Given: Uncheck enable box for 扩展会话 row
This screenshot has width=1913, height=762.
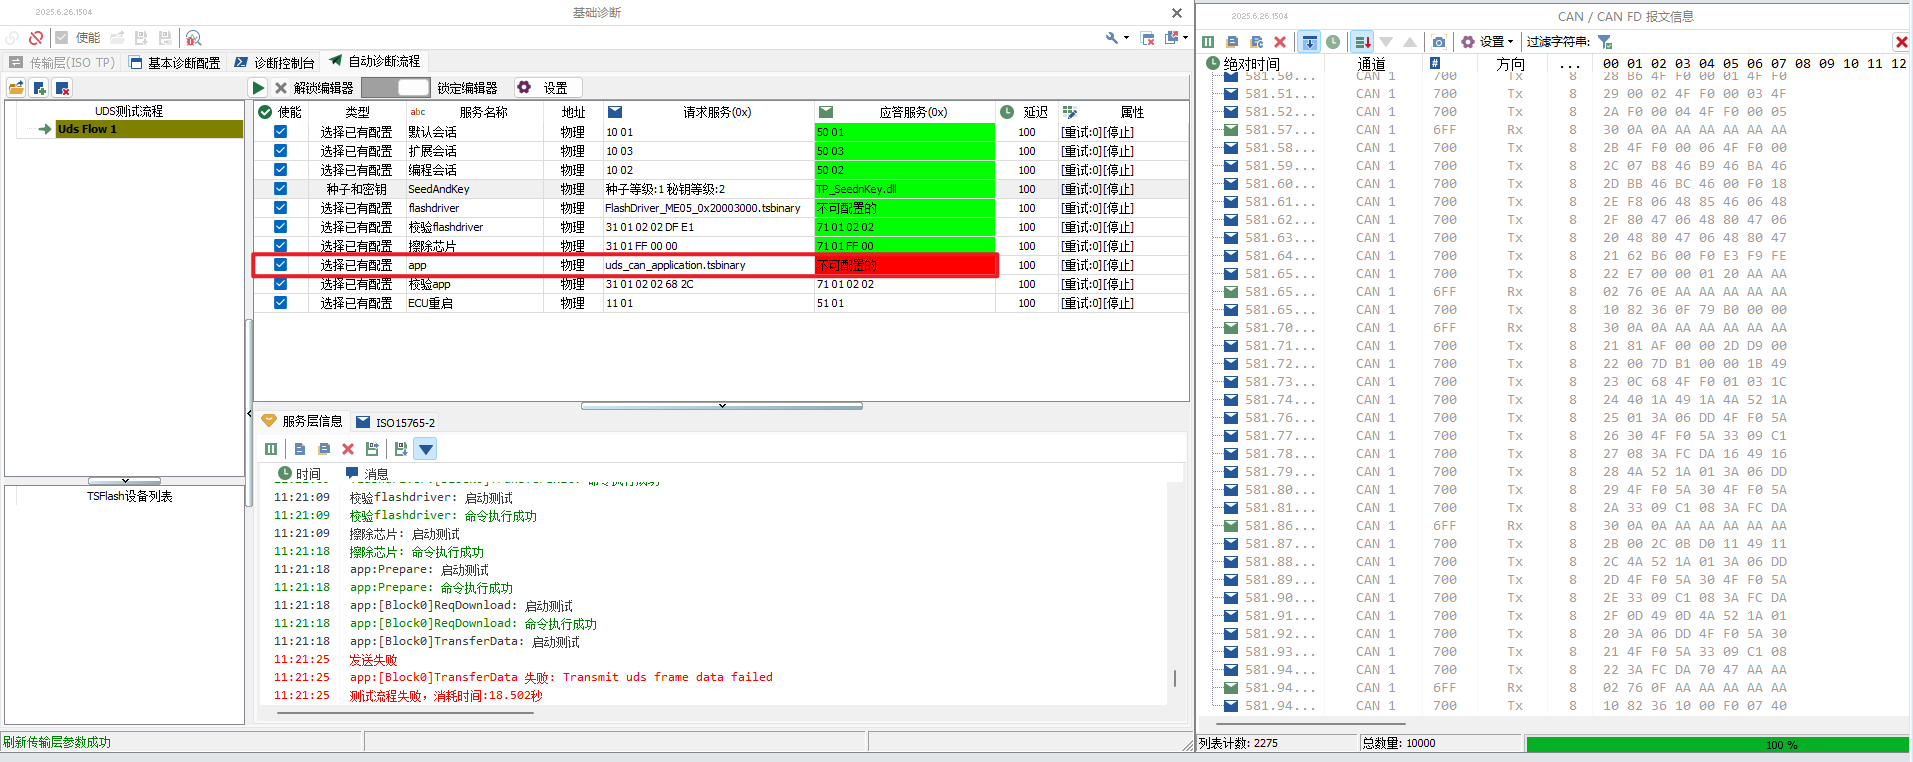Looking at the screenshot, I should pyautogui.click(x=280, y=151).
